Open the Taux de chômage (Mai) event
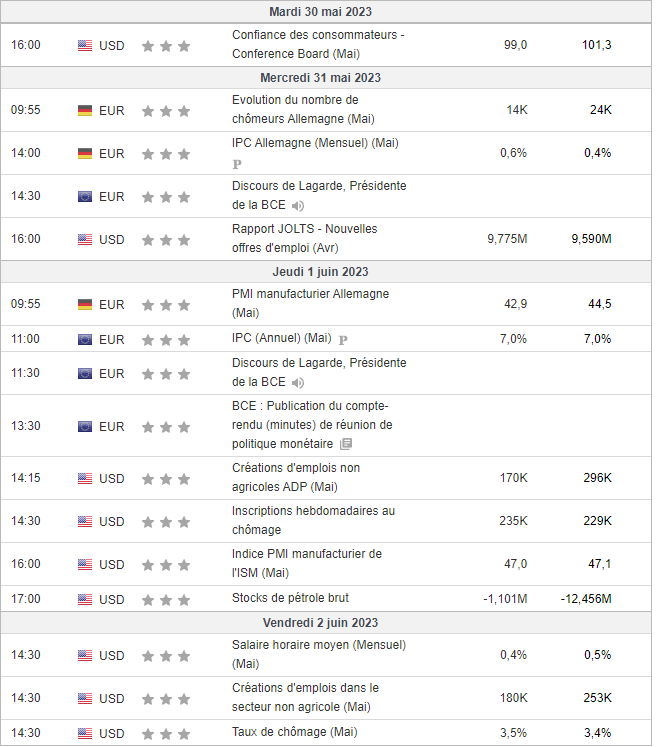 coord(294,732)
